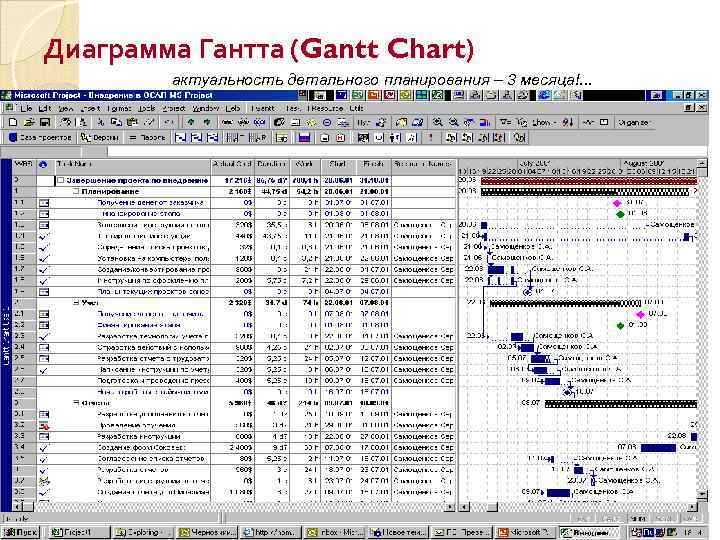Open the Show outline dropdown
Viewport: 720px width, 540px height.
pos(545,122)
